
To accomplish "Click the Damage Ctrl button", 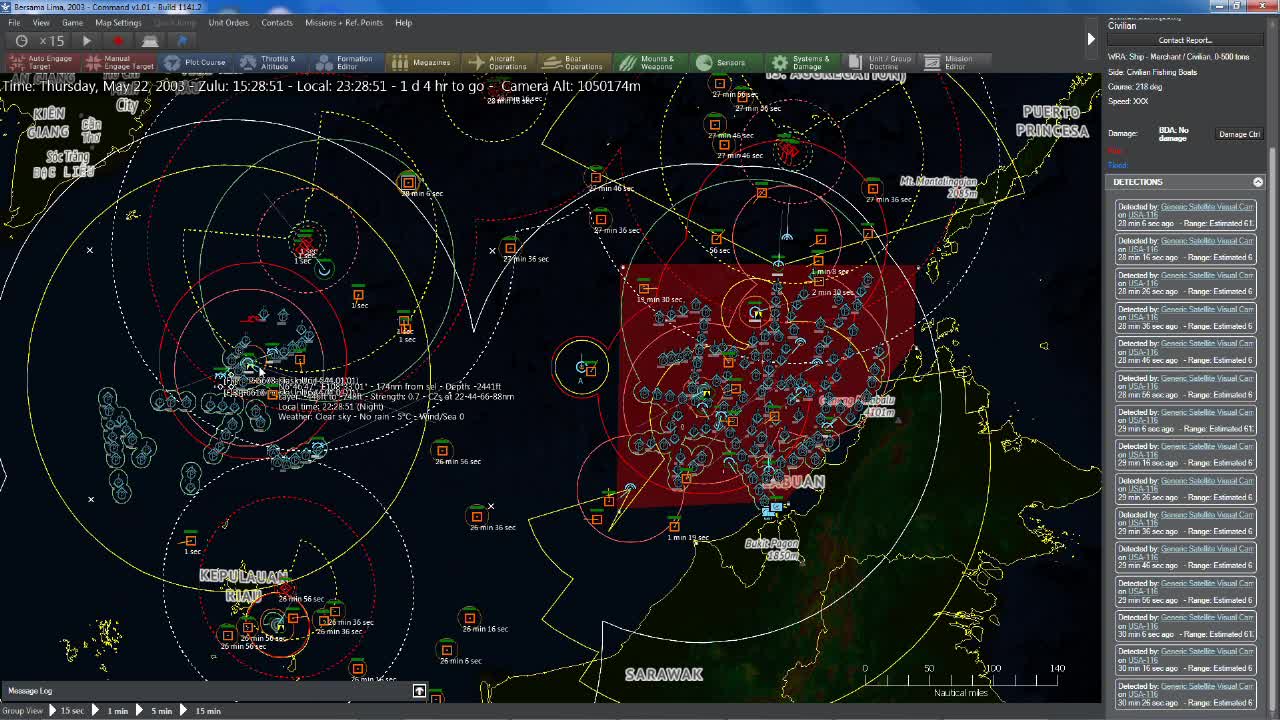I will point(1238,134).
